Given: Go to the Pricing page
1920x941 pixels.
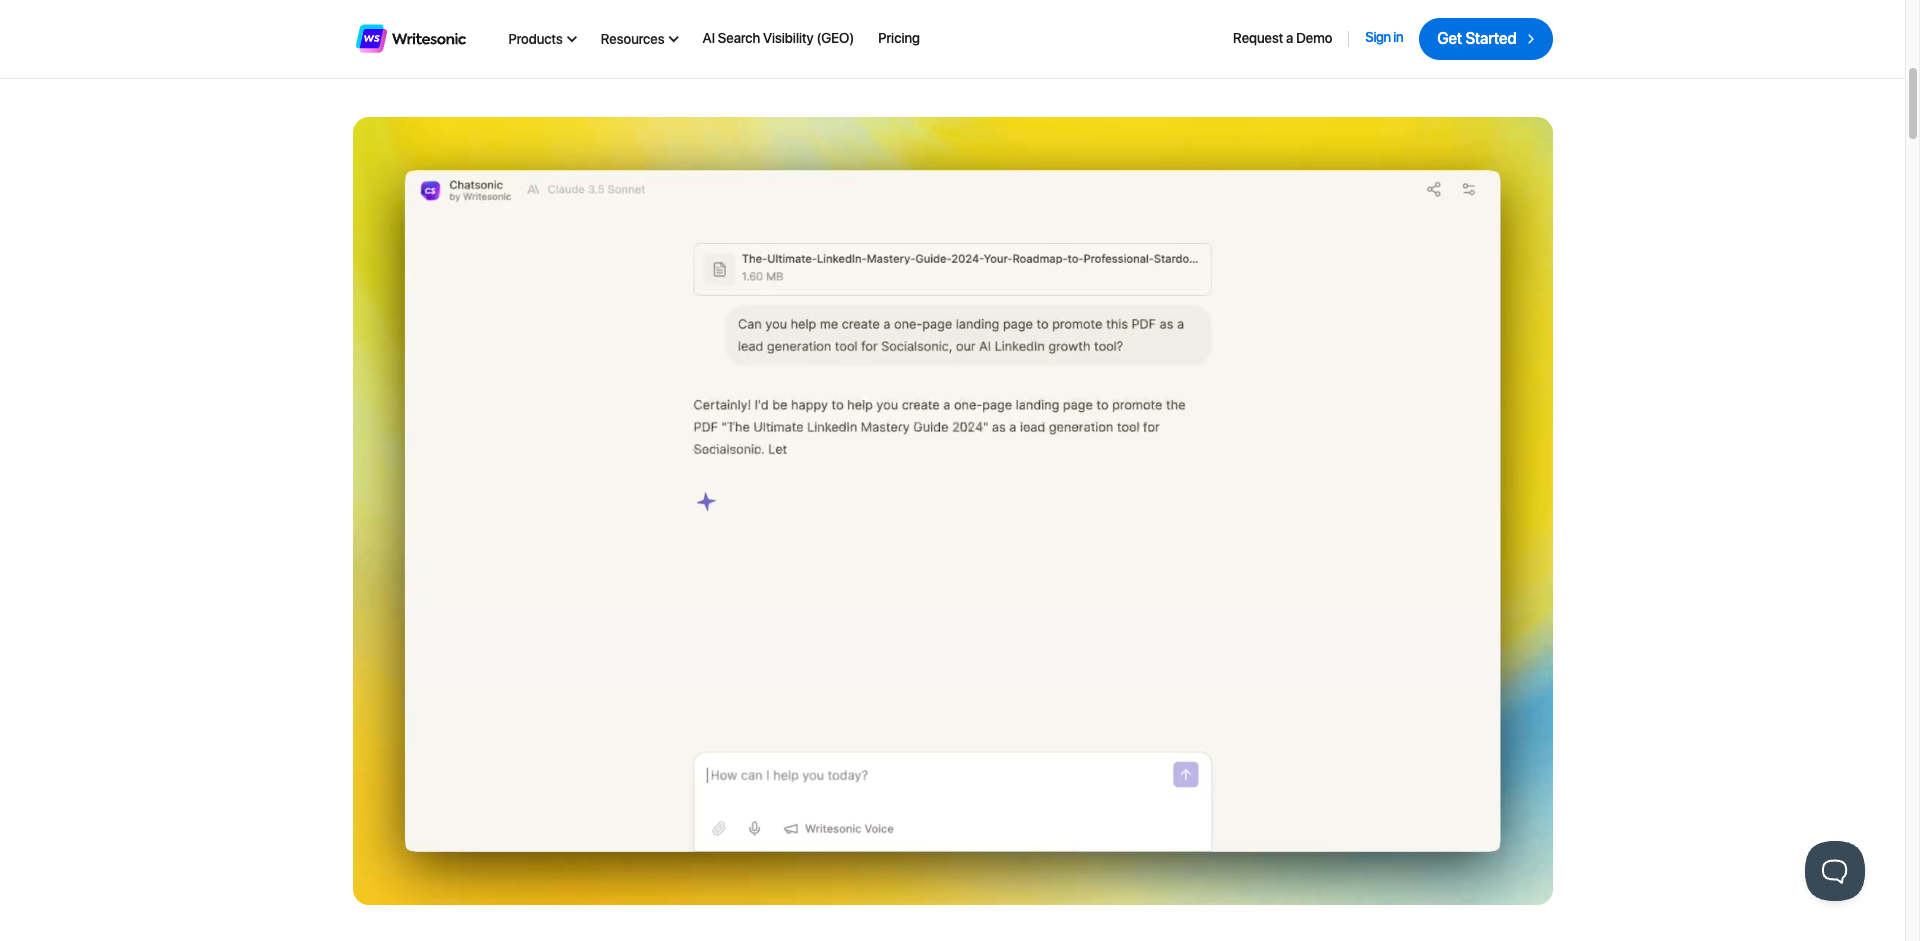Looking at the screenshot, I should (x=898, y=39).
